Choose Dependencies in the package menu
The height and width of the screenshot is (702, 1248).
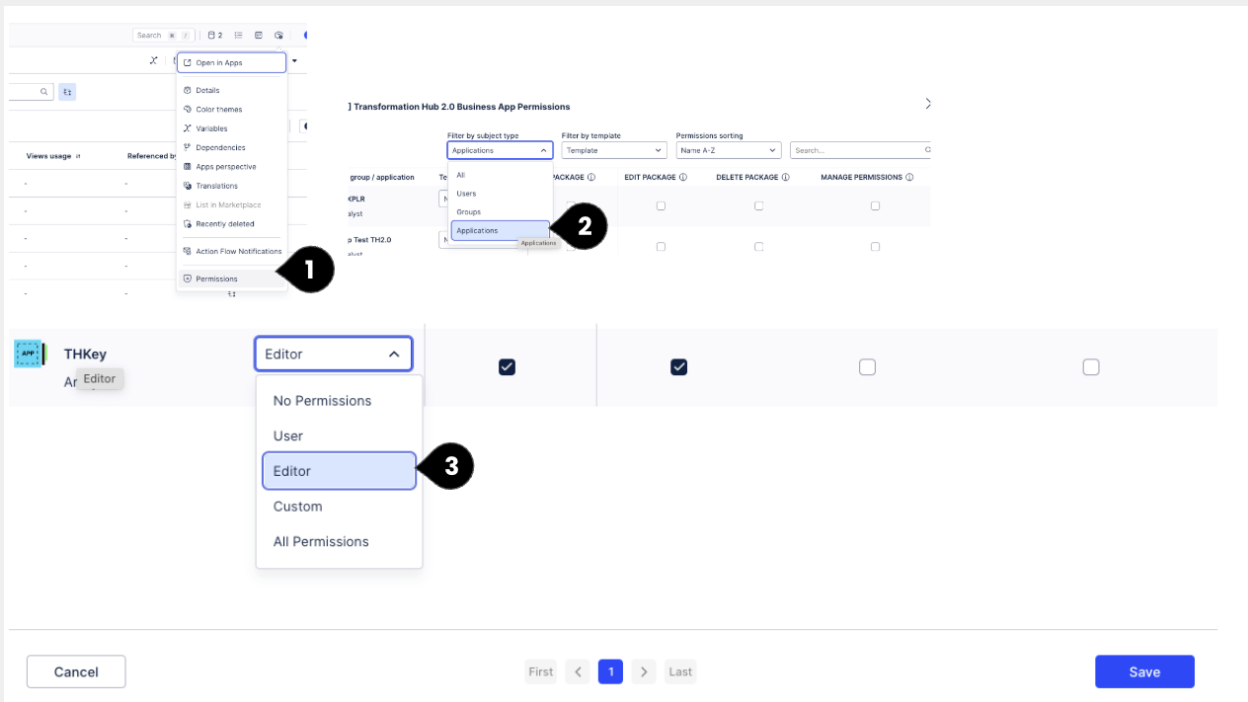click(x=220, y=148)
